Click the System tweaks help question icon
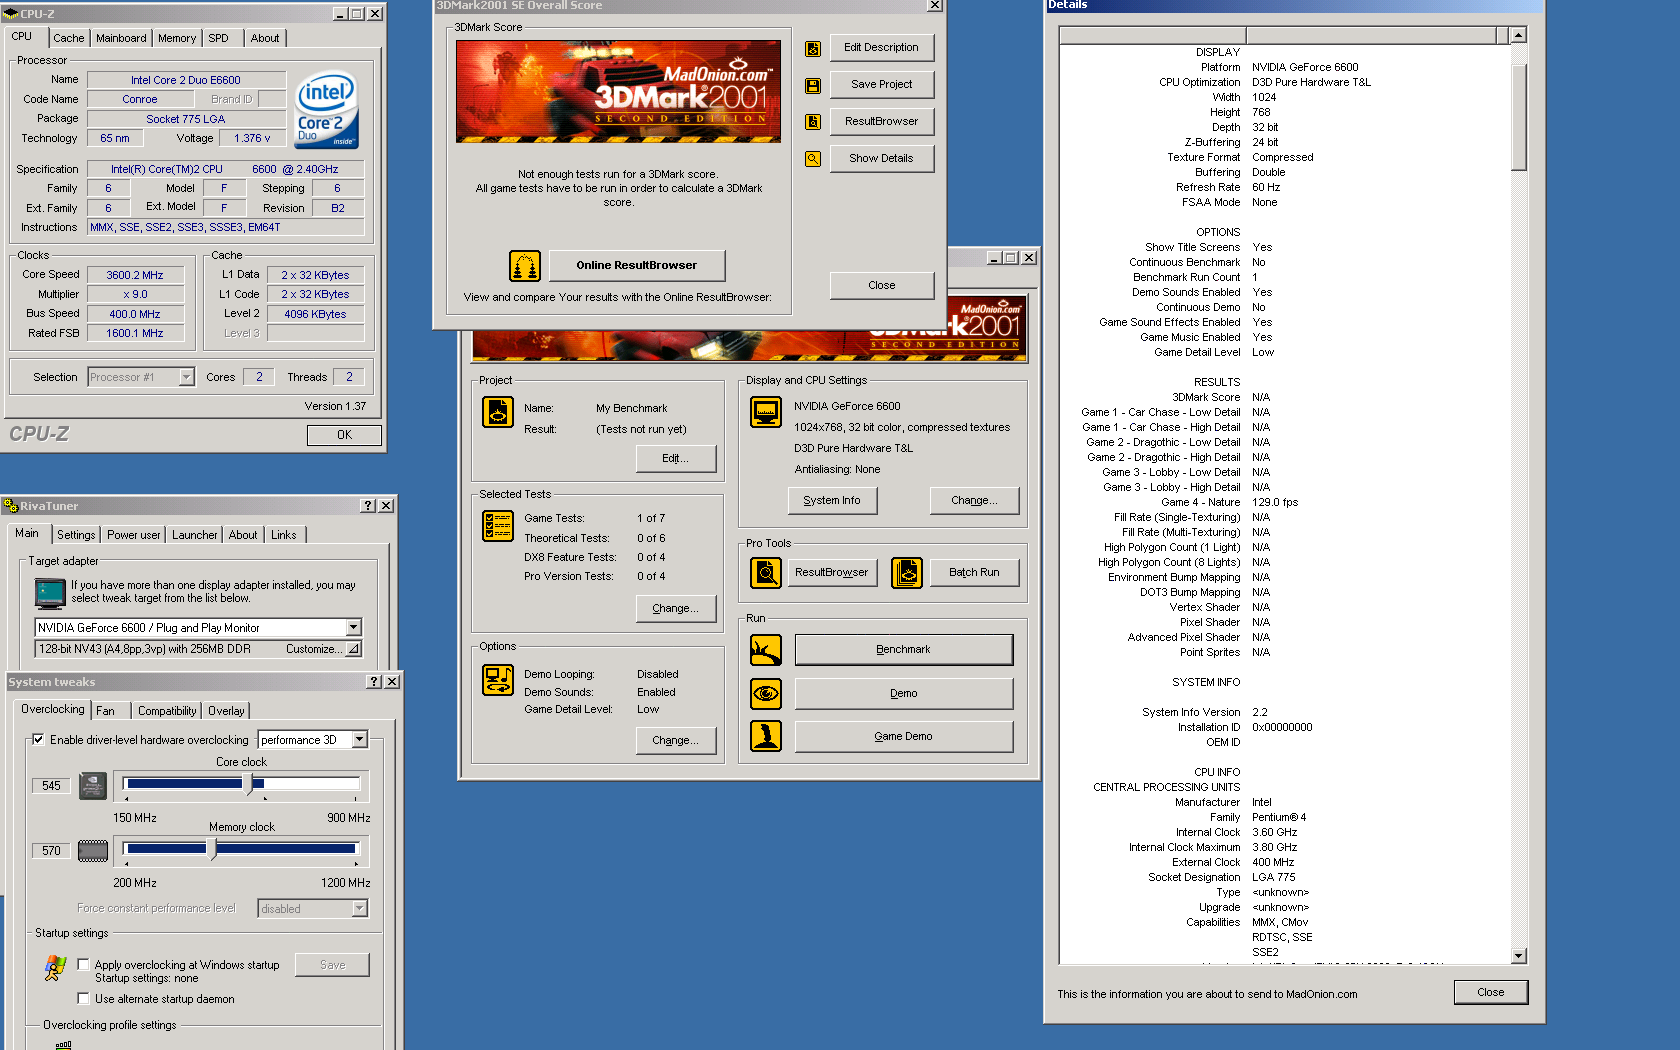 point(374,682)
